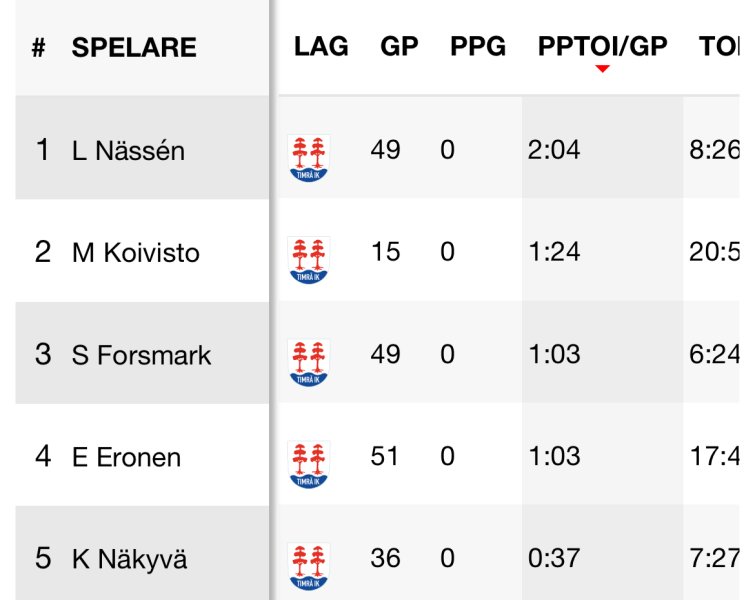Screen dimensions: 755x600
Task: Select the SPELARE column header
Action: 134,48
